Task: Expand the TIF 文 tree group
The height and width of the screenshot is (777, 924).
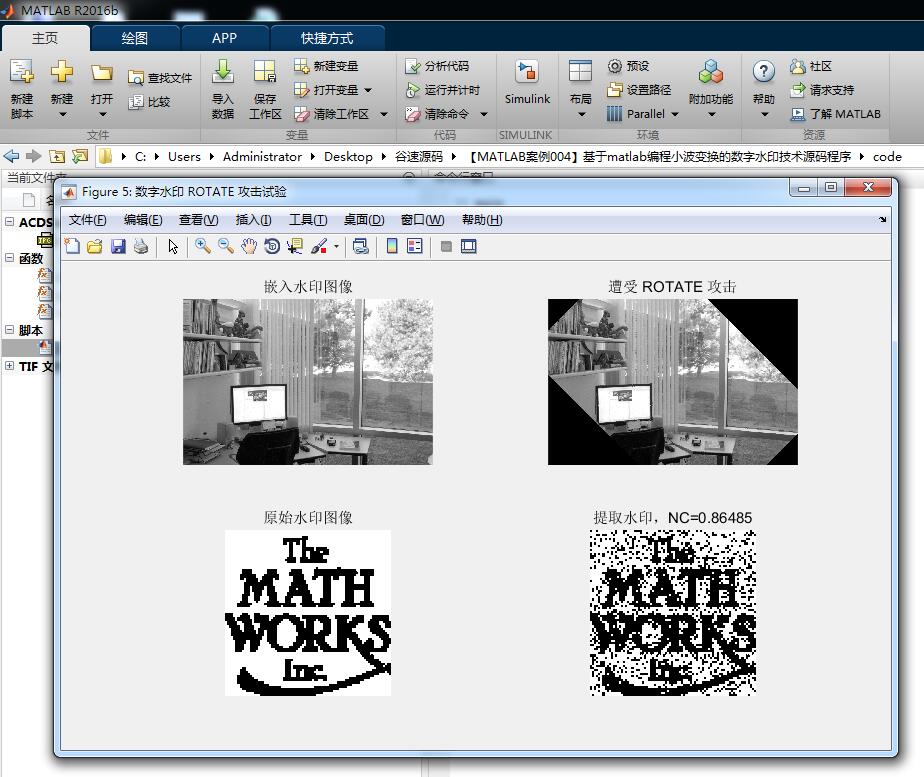Action: (9, 365)
